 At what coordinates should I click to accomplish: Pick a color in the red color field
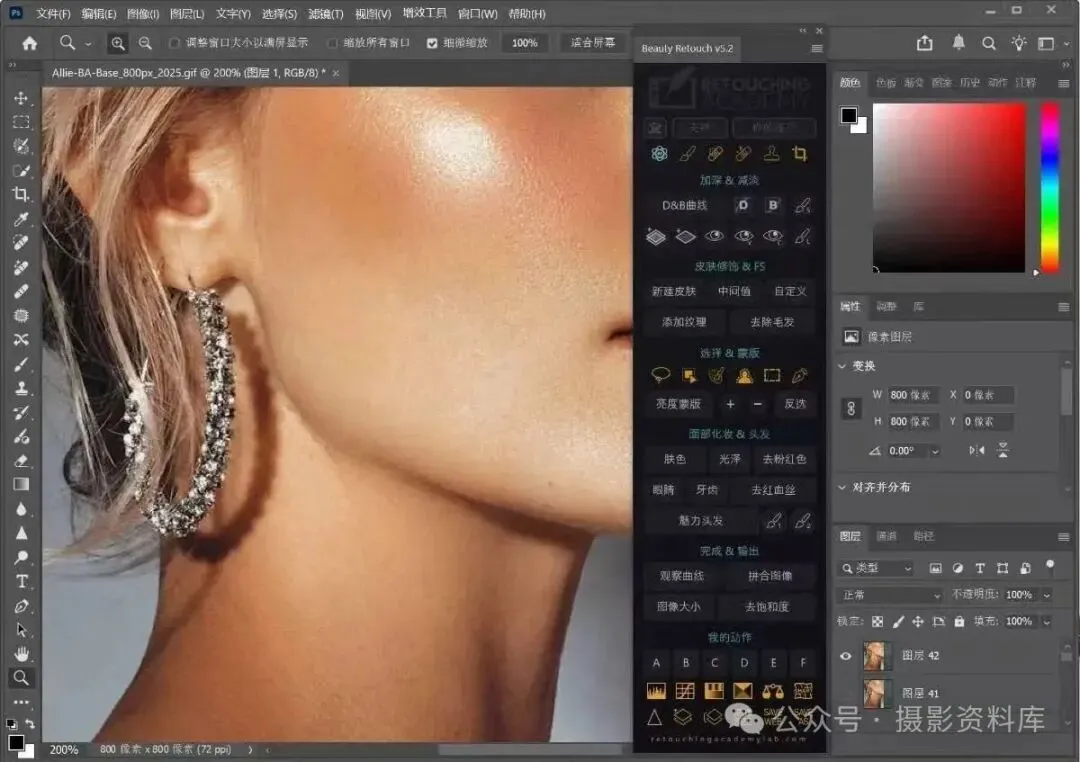click(x=948, y=187)
